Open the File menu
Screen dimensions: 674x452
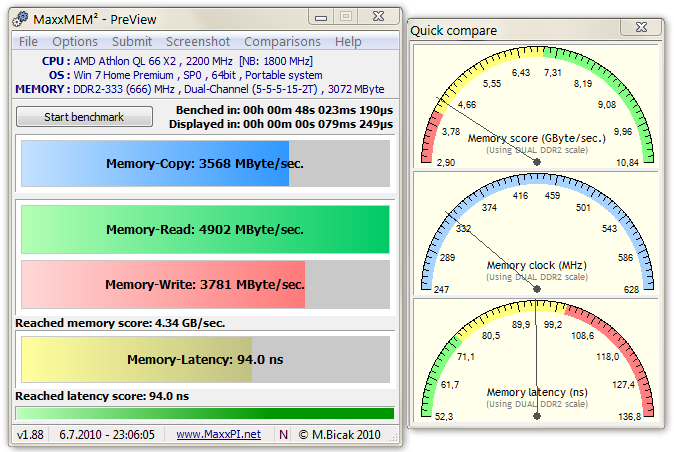(28, 41)
